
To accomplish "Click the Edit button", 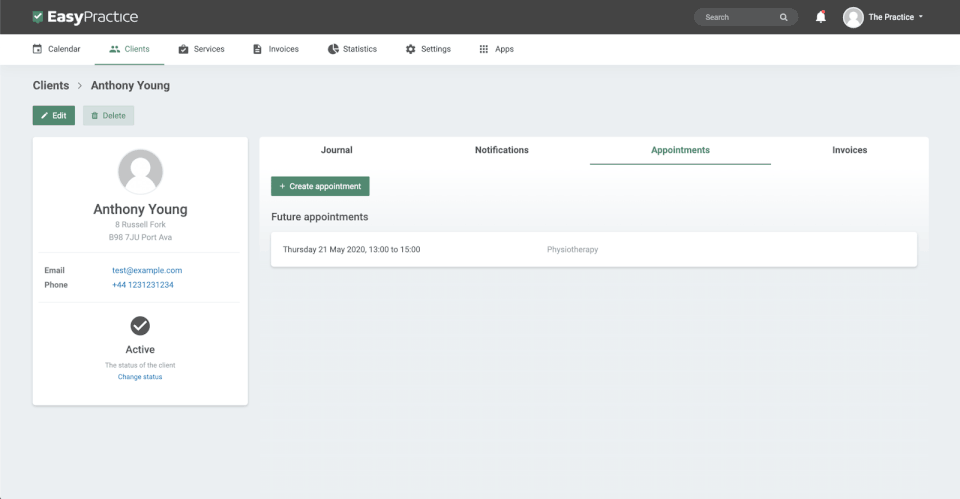I will coord(54,115).
